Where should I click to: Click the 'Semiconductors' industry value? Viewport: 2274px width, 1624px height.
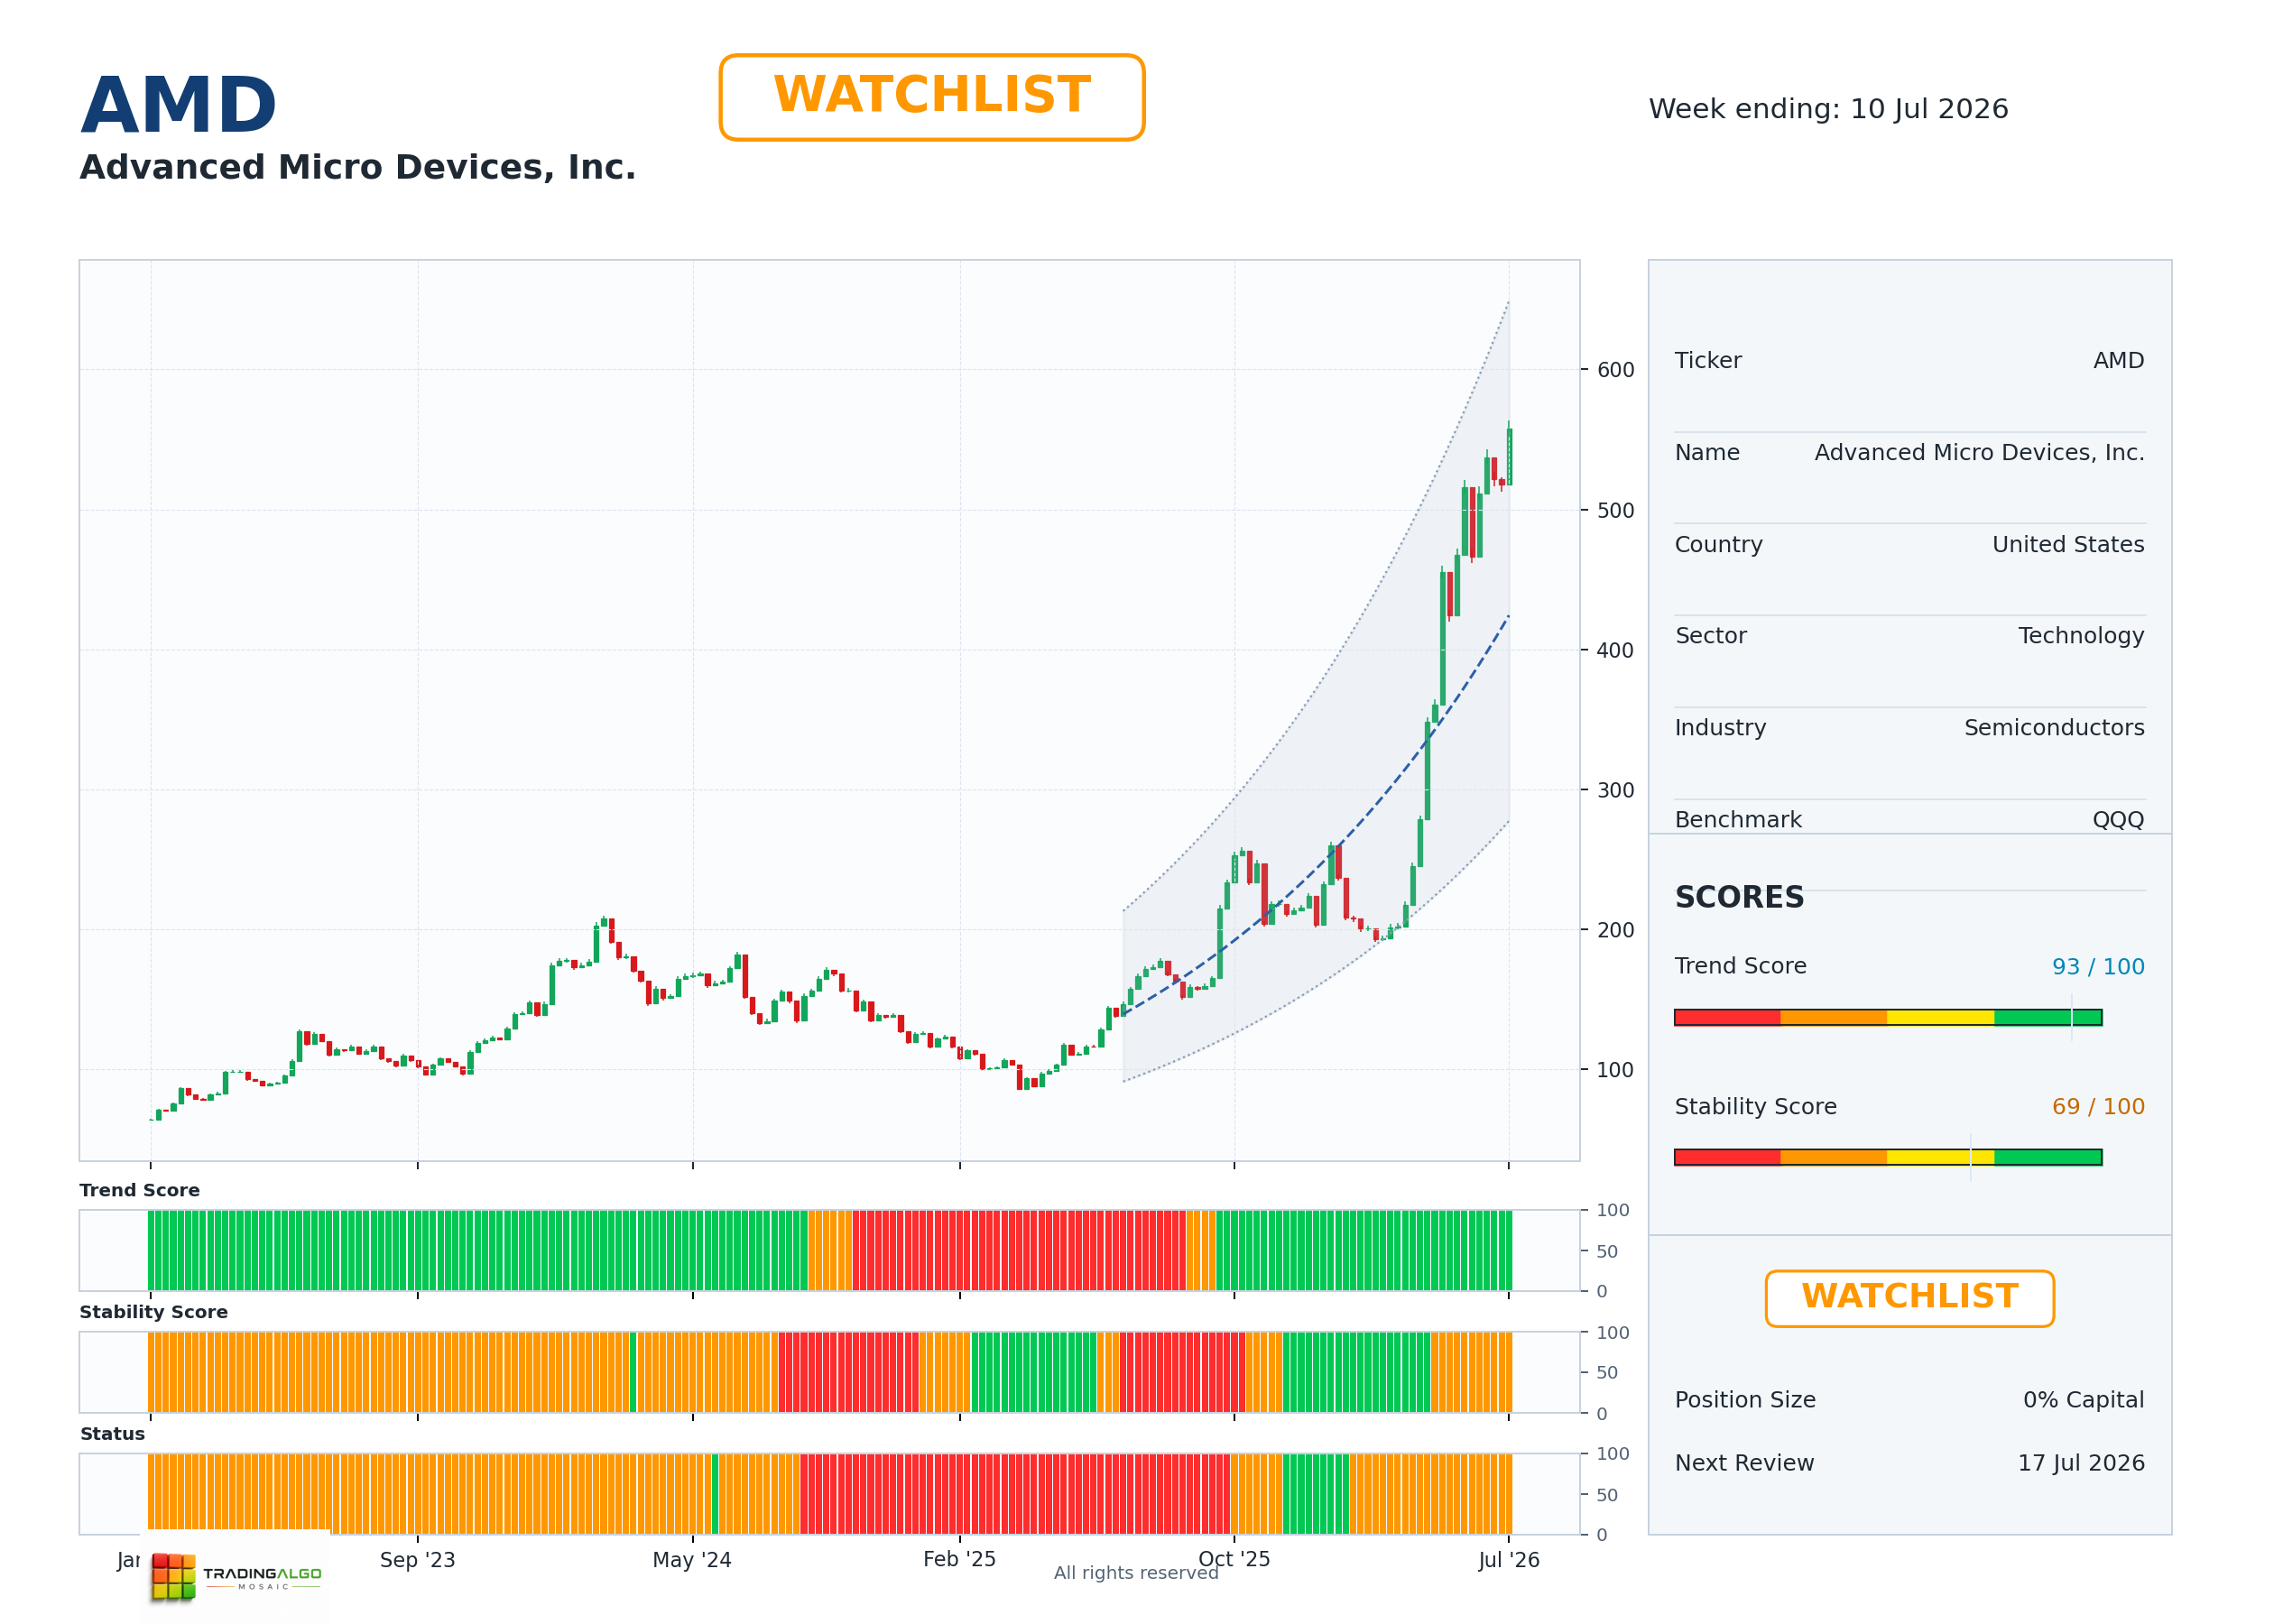tap(2054, 728)
